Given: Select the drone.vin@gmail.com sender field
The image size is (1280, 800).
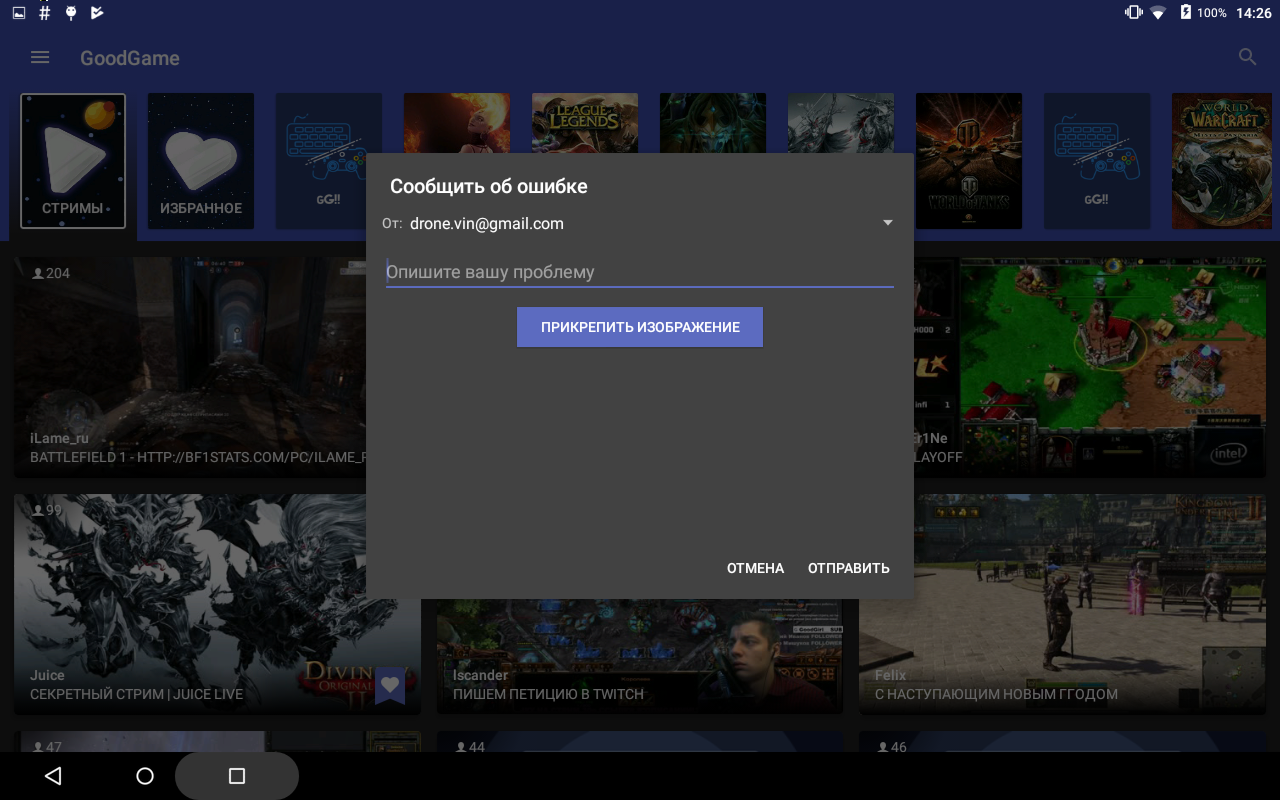Looking at the screenshot, I should click(x=640, y=224).
